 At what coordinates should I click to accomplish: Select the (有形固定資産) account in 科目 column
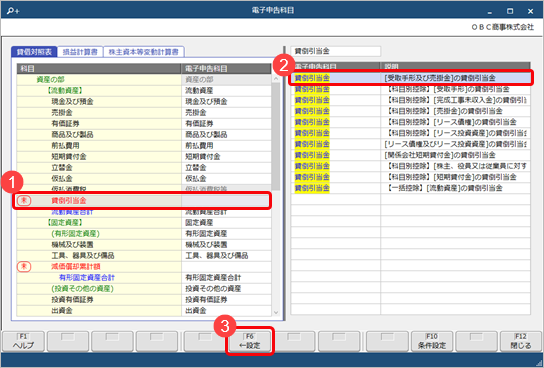click(75, 233)
